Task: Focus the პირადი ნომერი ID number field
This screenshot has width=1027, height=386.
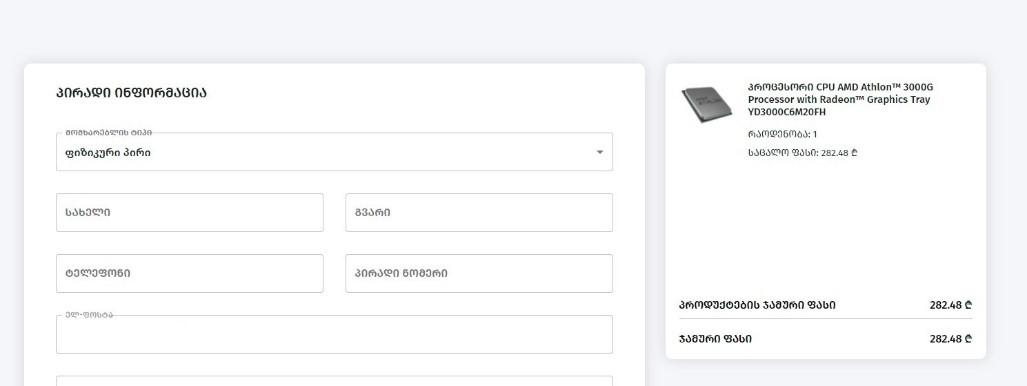Action: coord(479,273)
